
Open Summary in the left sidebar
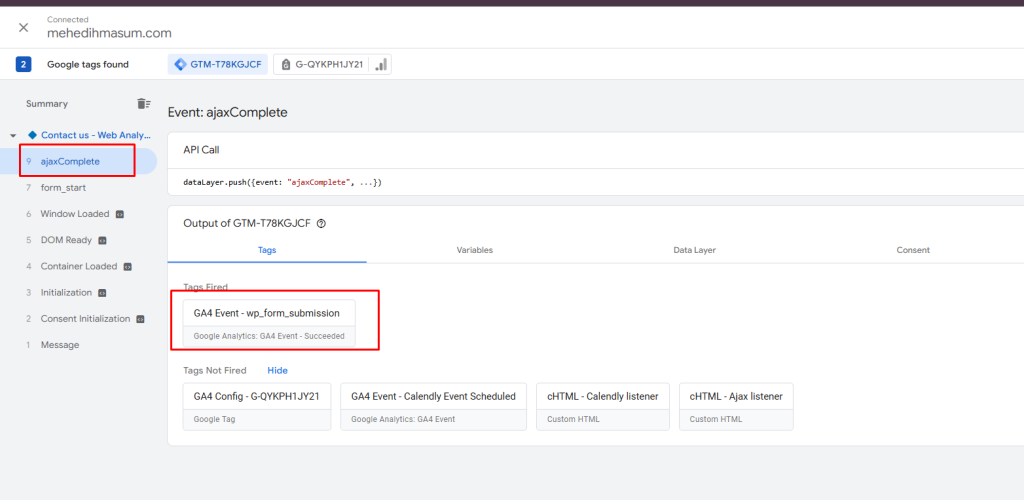pyautogui.click(x=47, y=104)
